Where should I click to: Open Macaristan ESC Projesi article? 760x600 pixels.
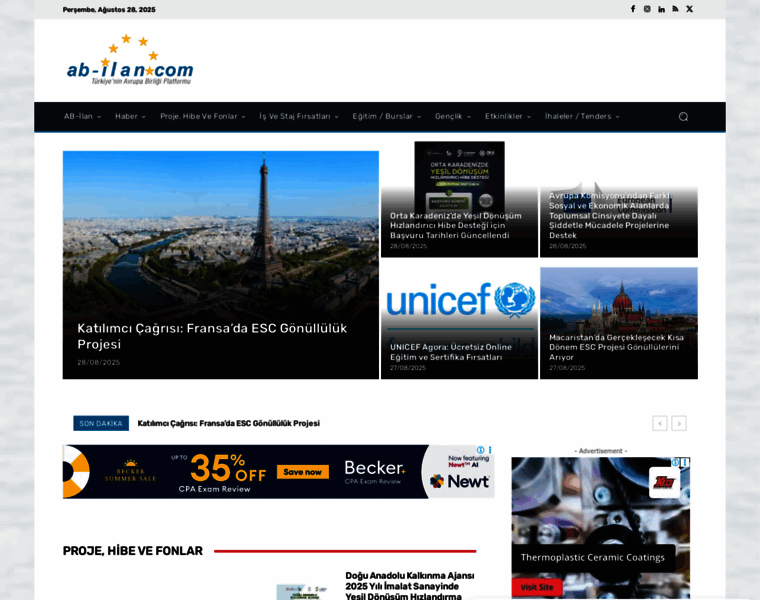[x=617, y=347]
